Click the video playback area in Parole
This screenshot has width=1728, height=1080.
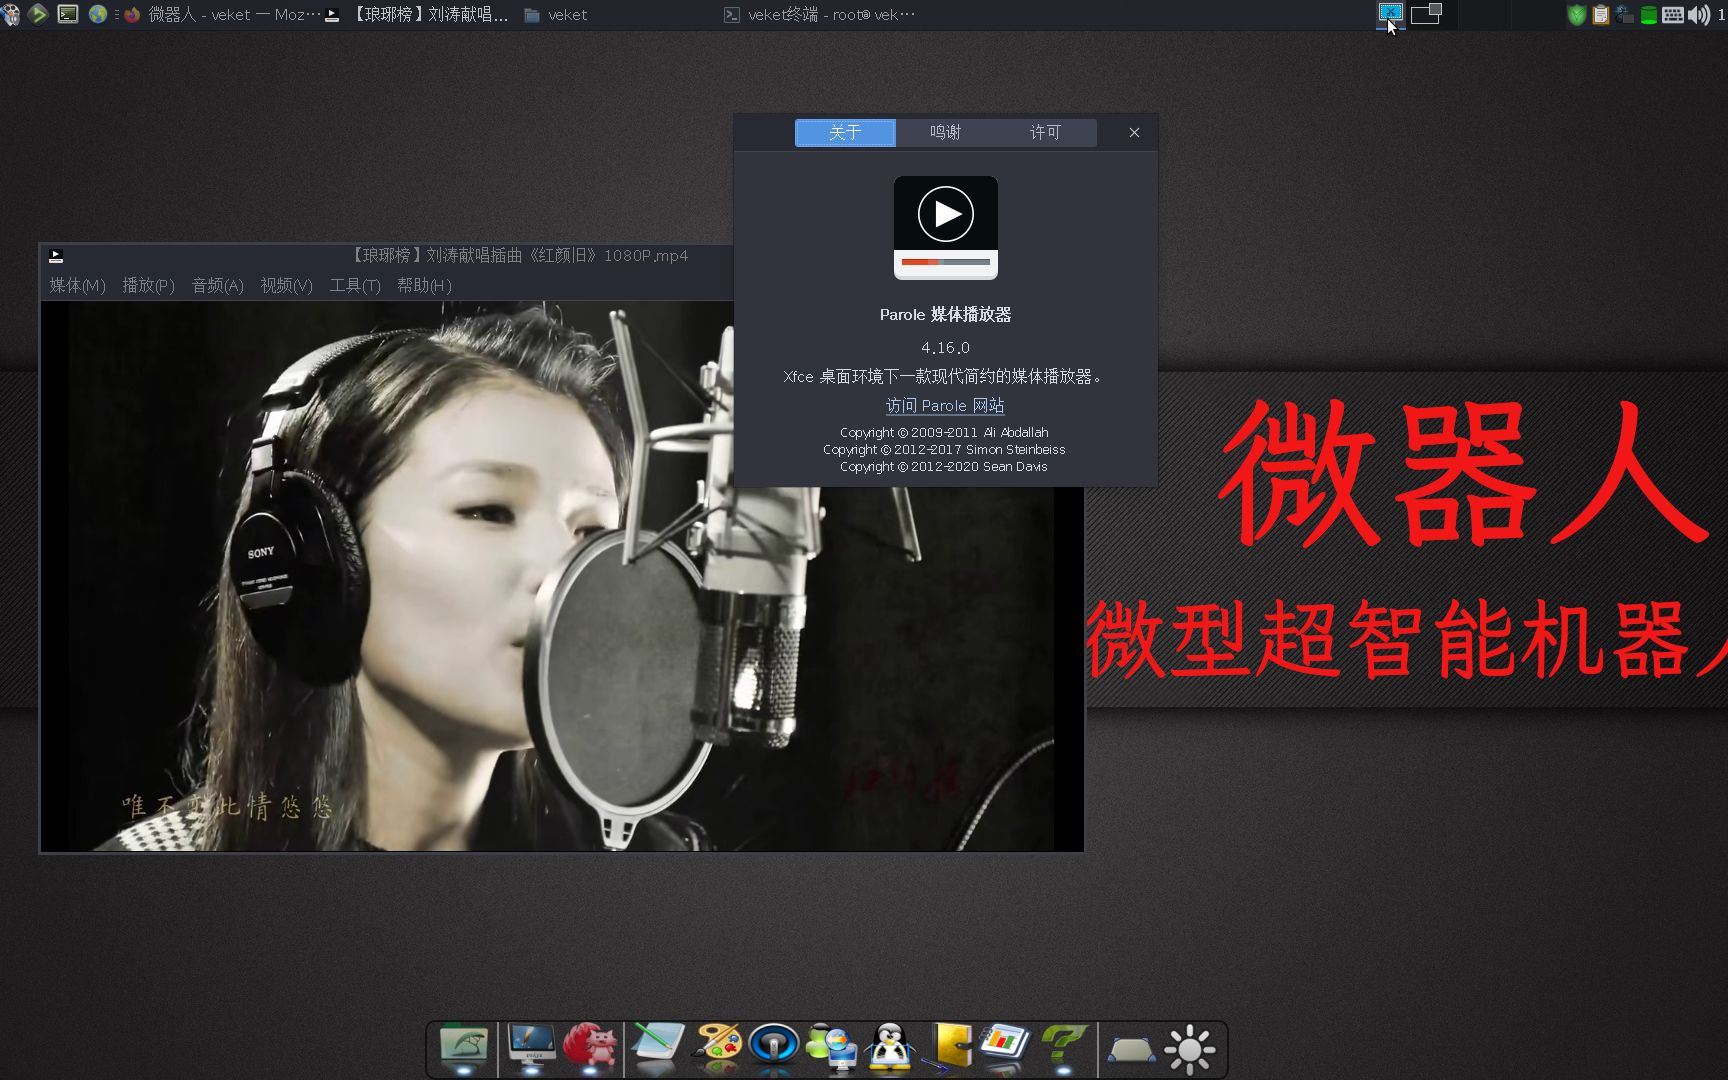tap(561, 576)
